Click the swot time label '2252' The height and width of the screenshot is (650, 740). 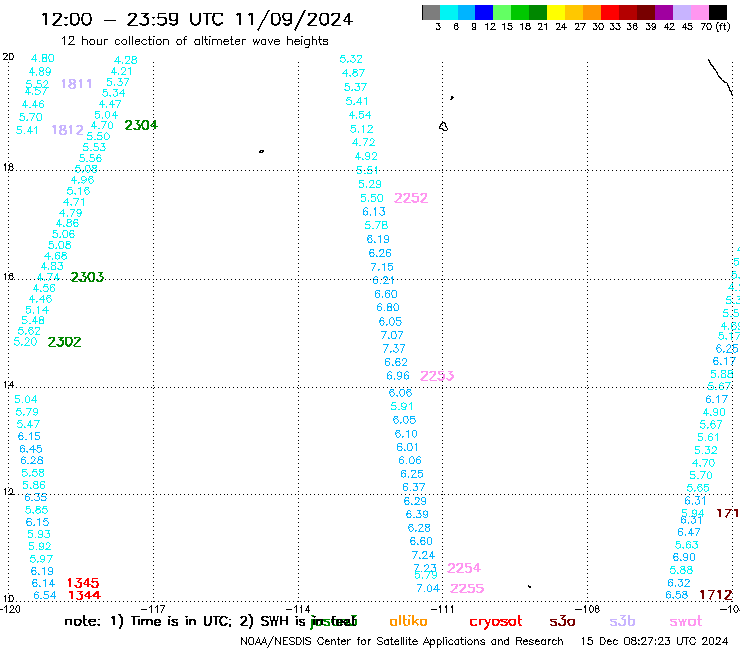tap(411, 198)
